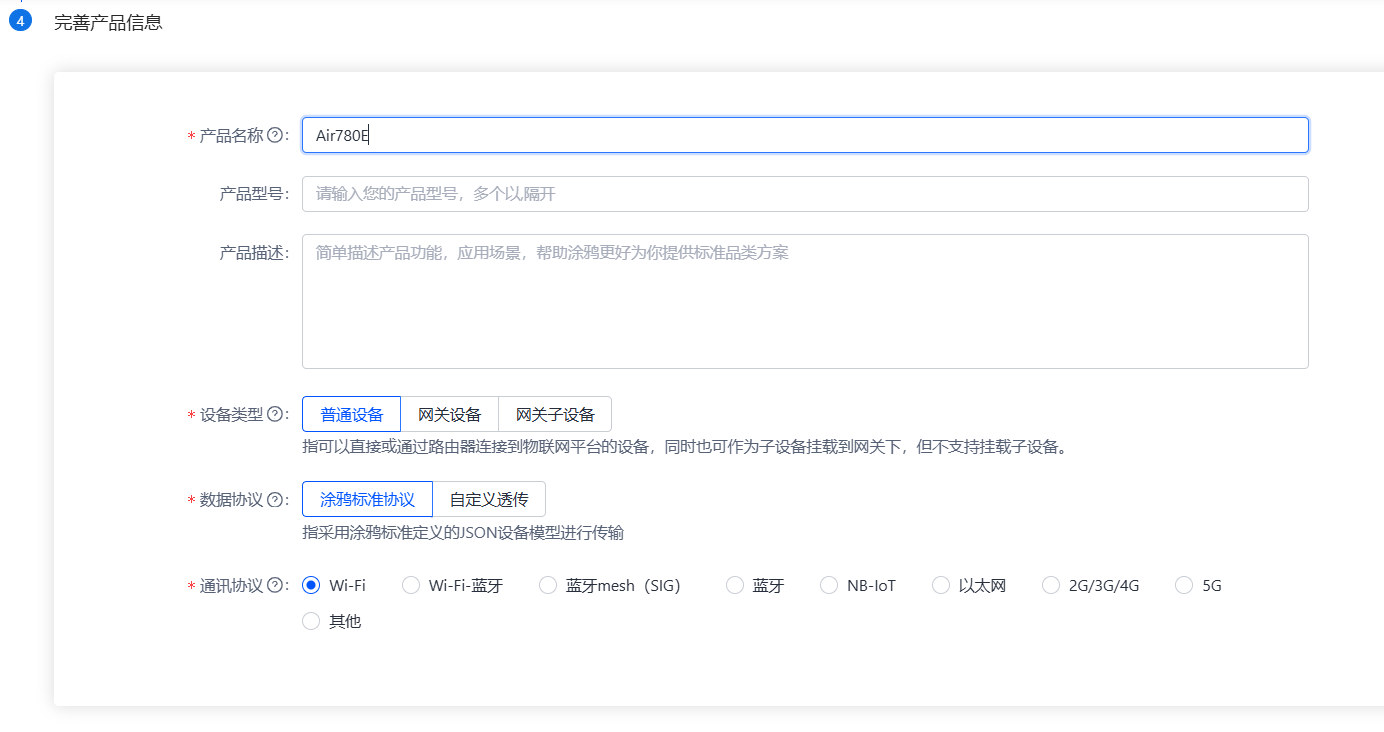Image resolution: width=1384 pixels, height=732 pixels.
Task: Choose 自定义透传 data protocol
Action: [x=489, y=499]
